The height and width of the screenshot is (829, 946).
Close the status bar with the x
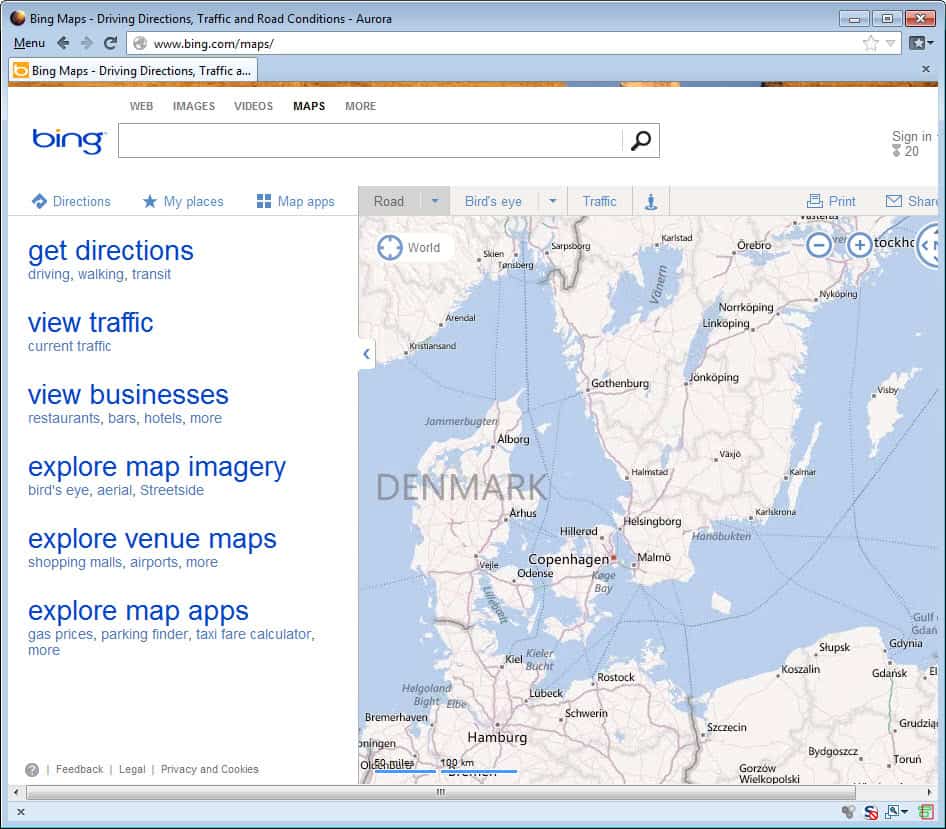(x=21, y=812)
